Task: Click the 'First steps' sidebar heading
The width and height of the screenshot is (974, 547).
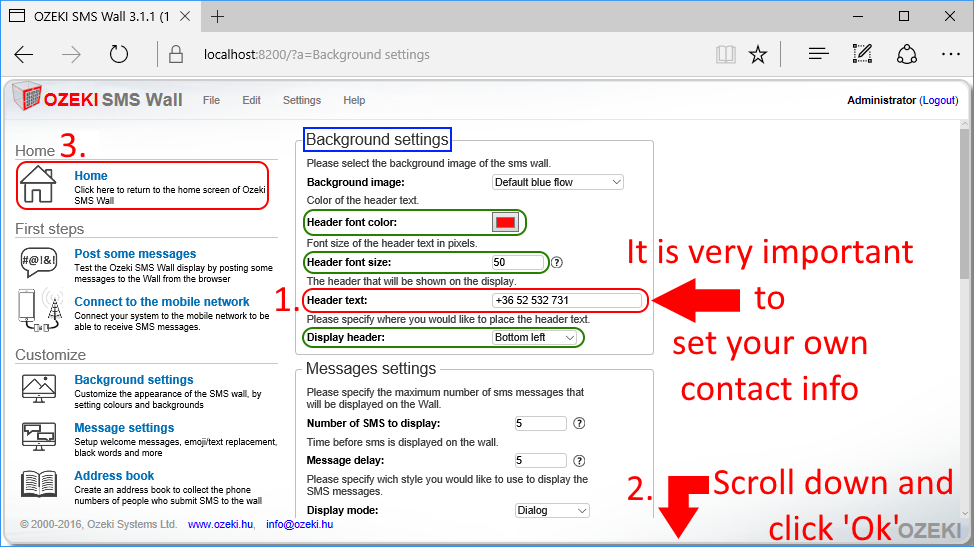Action: pos(49,229)
